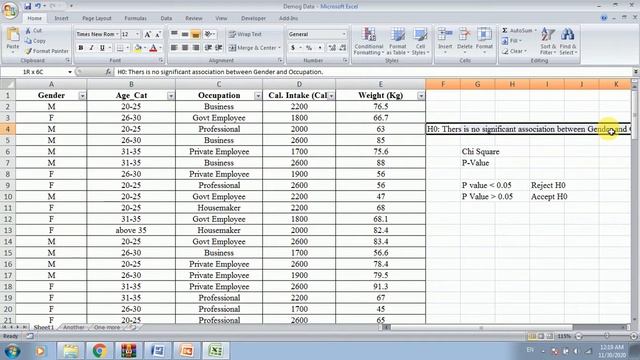Open Sort & Filter menu
Viewport: 640px width, 360px height.
pyautogui.click(x=547, y=41)
